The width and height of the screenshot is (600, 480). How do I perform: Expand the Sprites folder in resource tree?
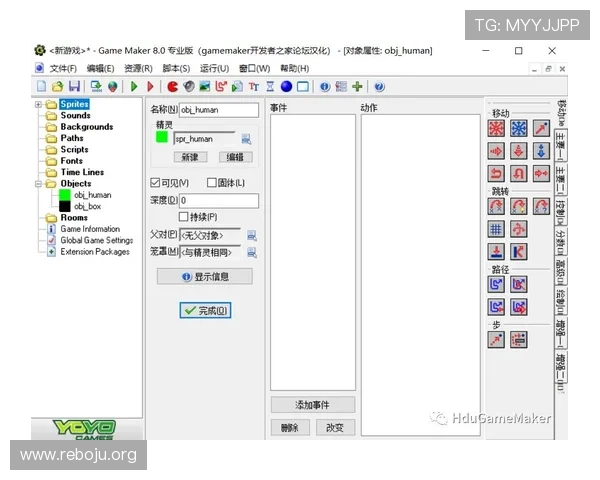38,104
